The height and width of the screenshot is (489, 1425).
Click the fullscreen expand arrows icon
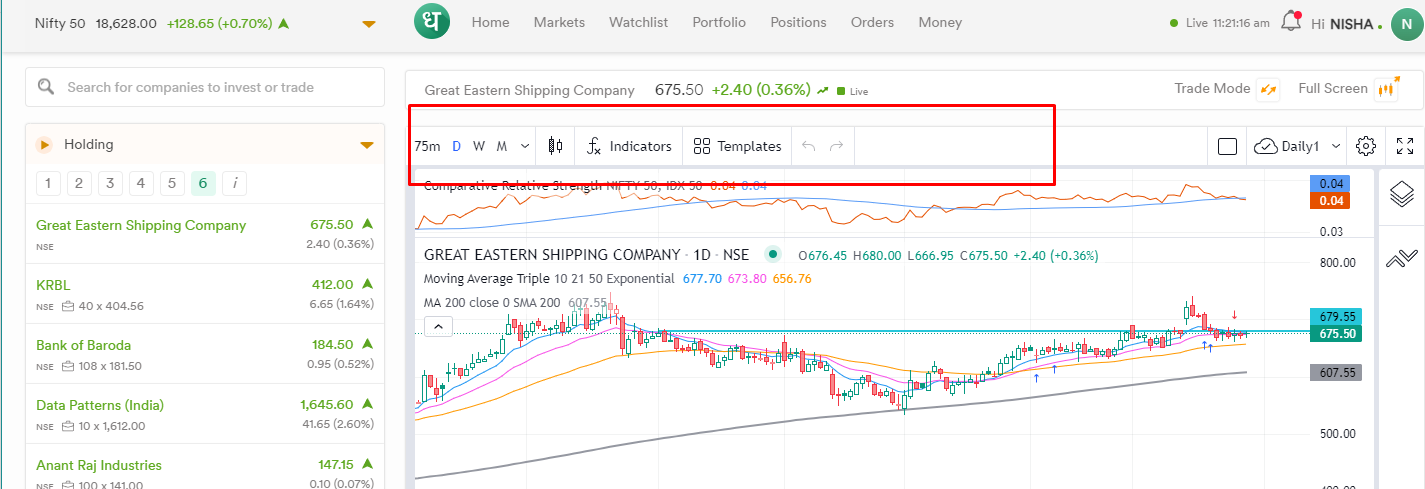tap(1405, 146)
